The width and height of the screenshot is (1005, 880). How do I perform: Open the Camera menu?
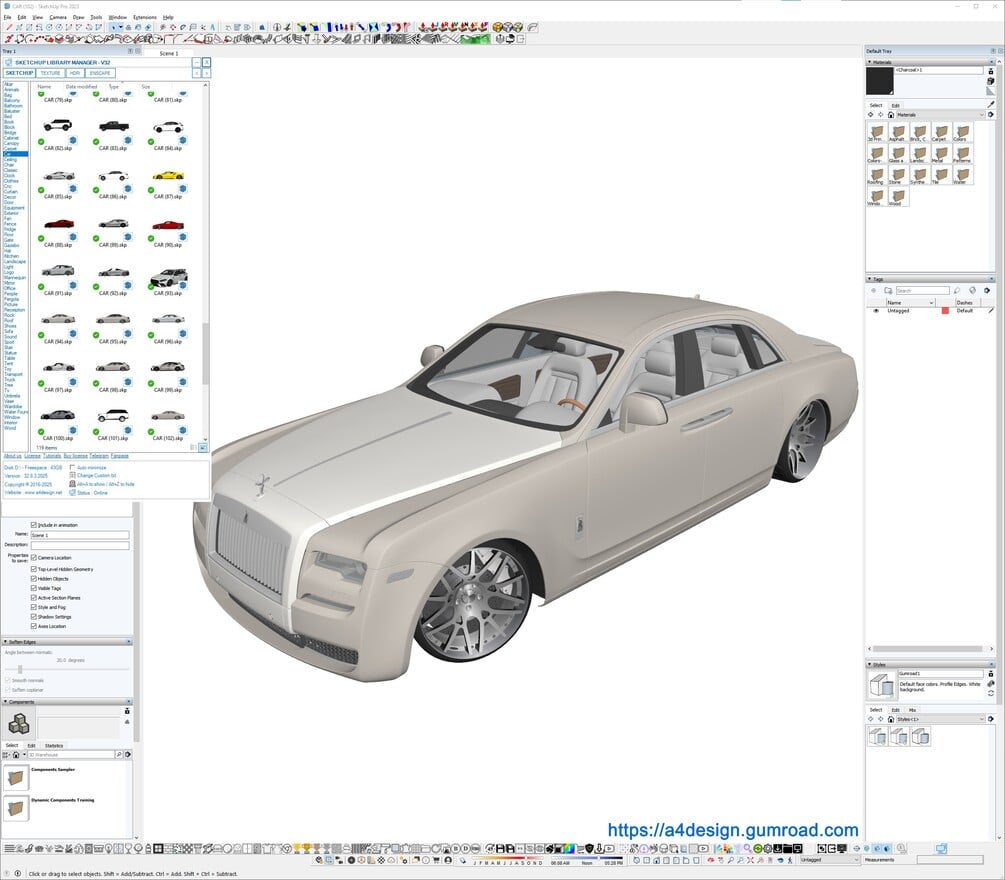click(58, 17)
